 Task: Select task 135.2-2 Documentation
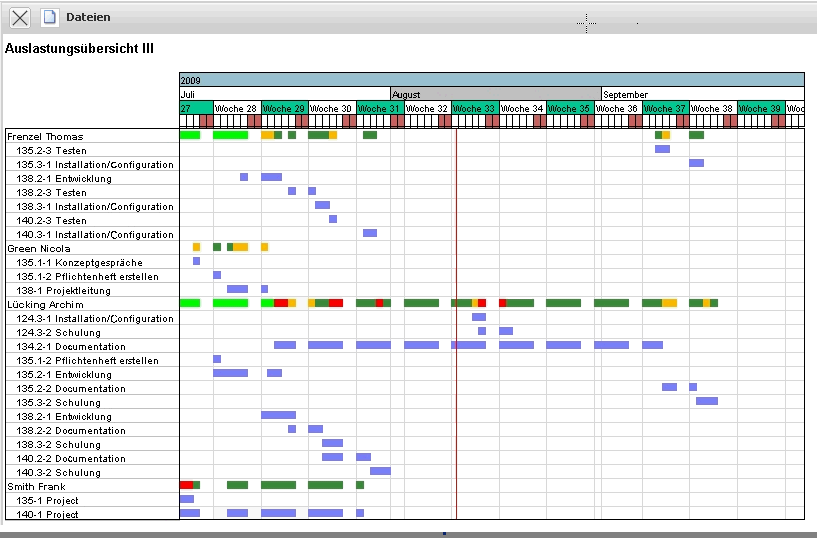pyautogui.click(x=92, y=389)
